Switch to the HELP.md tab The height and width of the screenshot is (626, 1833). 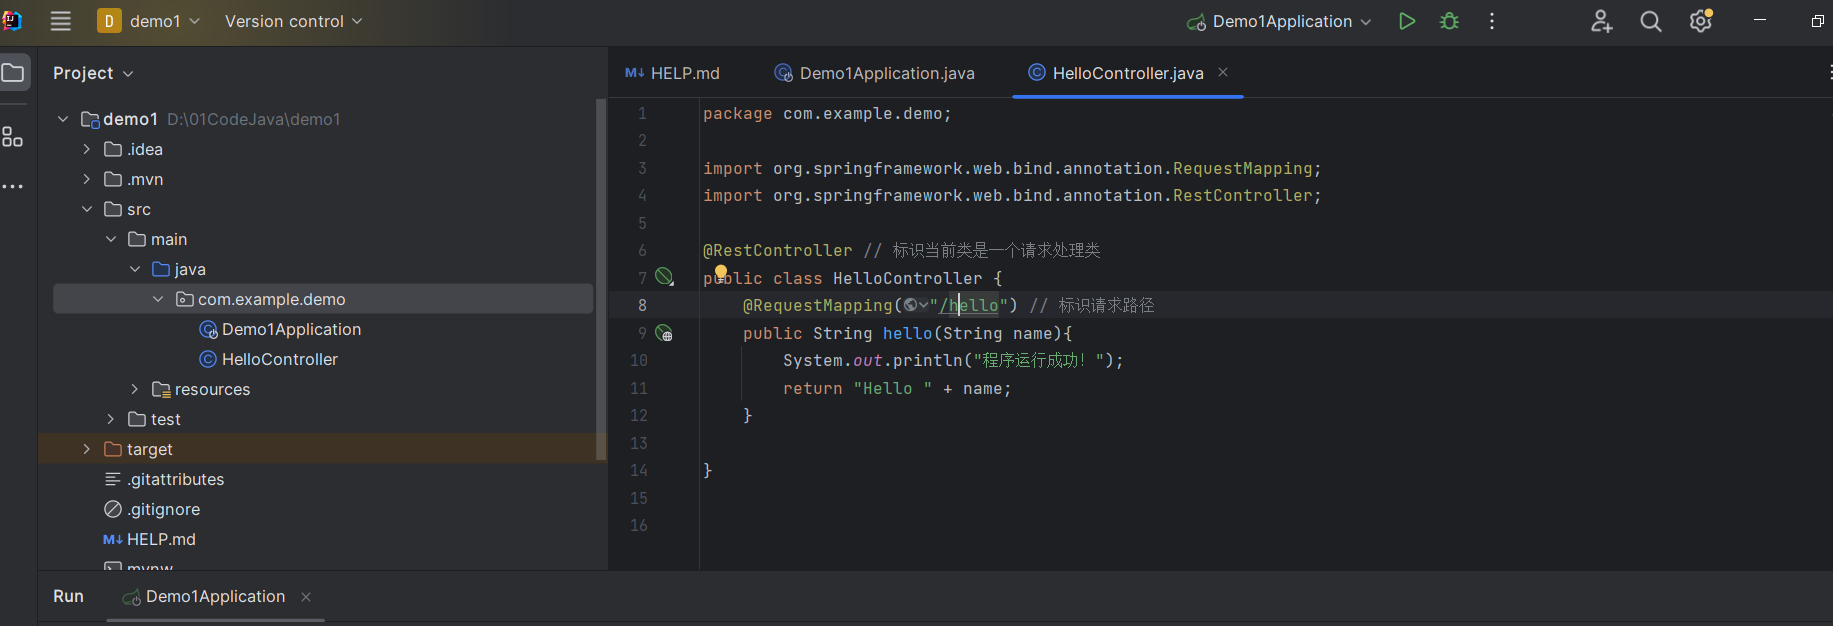(x=672, y=73)
